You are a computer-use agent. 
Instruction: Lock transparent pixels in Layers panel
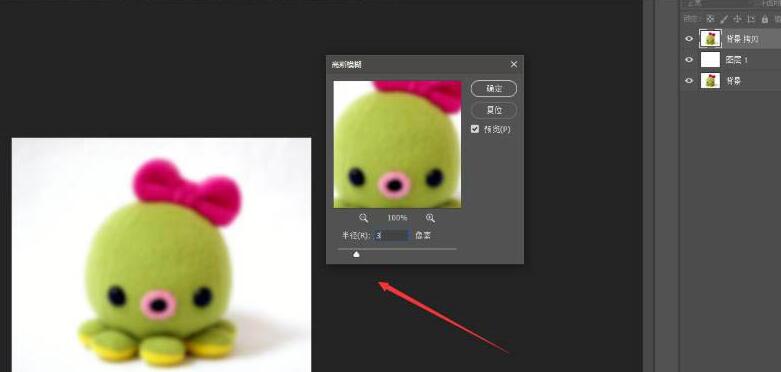click(x=710, y=19)
